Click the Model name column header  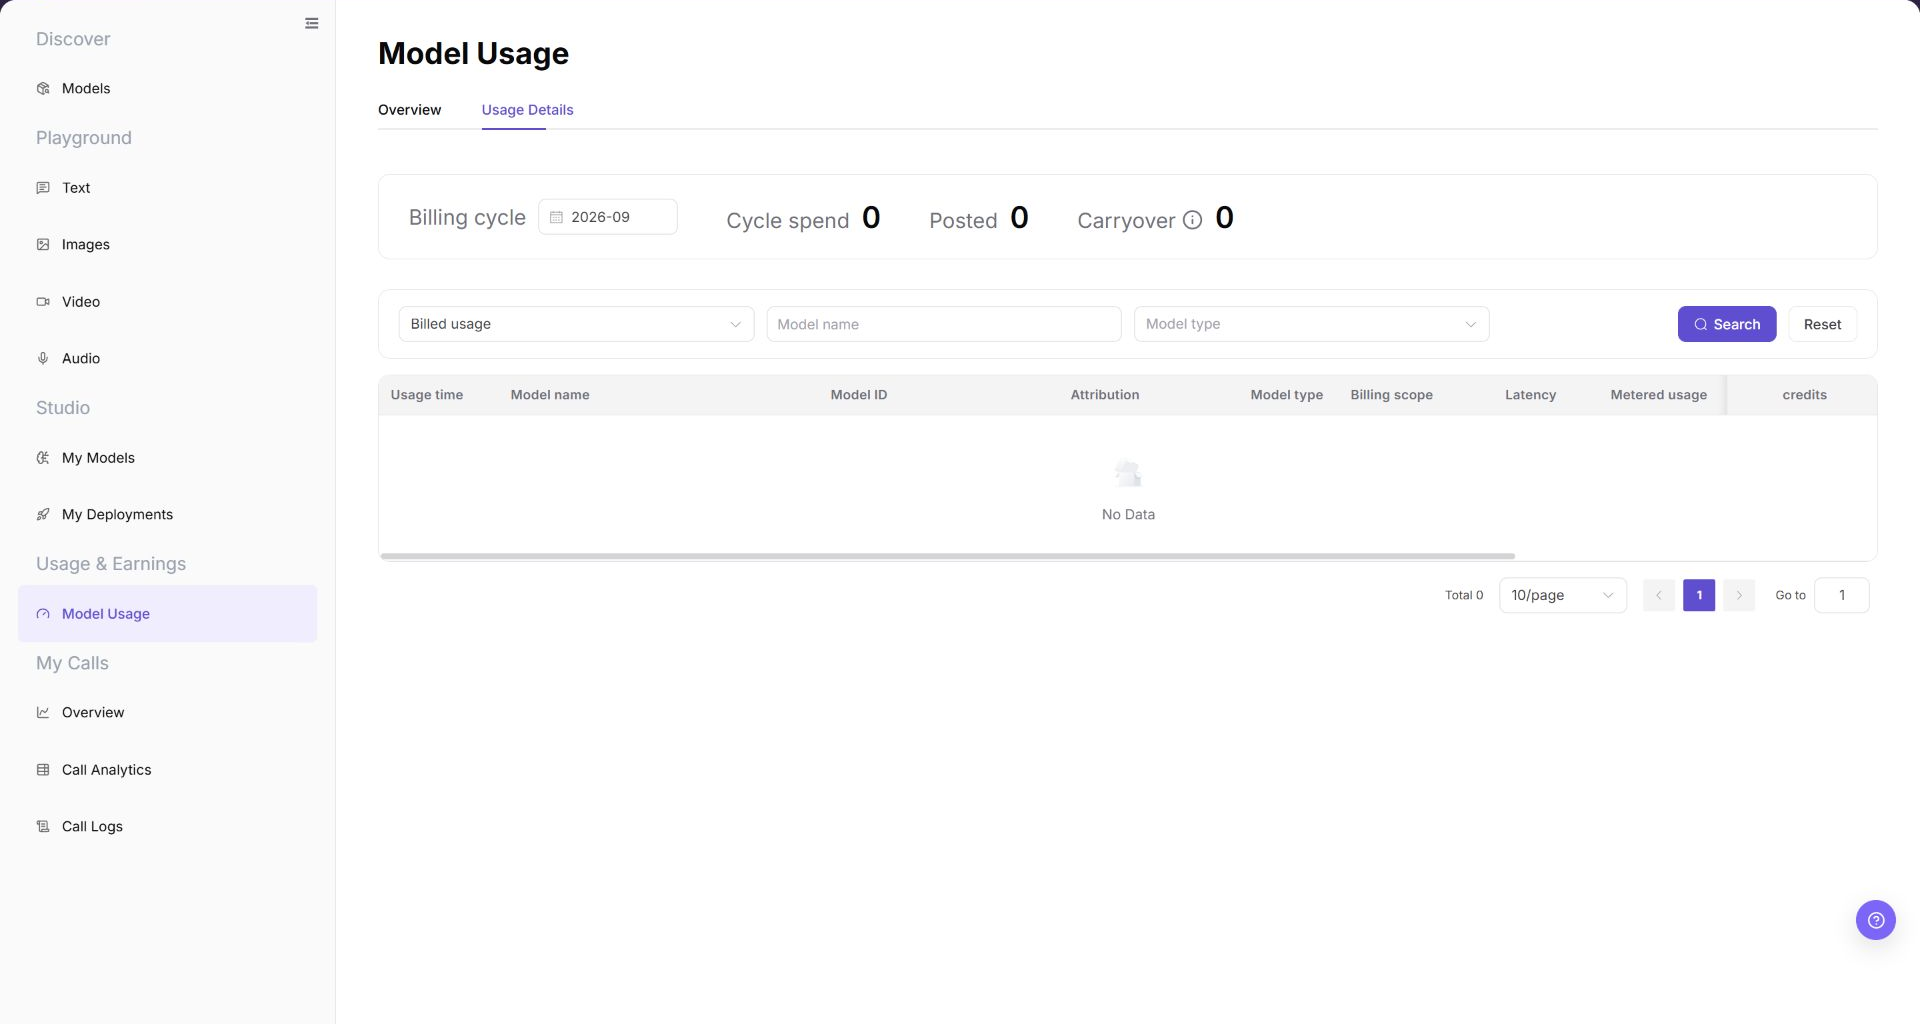(x=550, y=395)
